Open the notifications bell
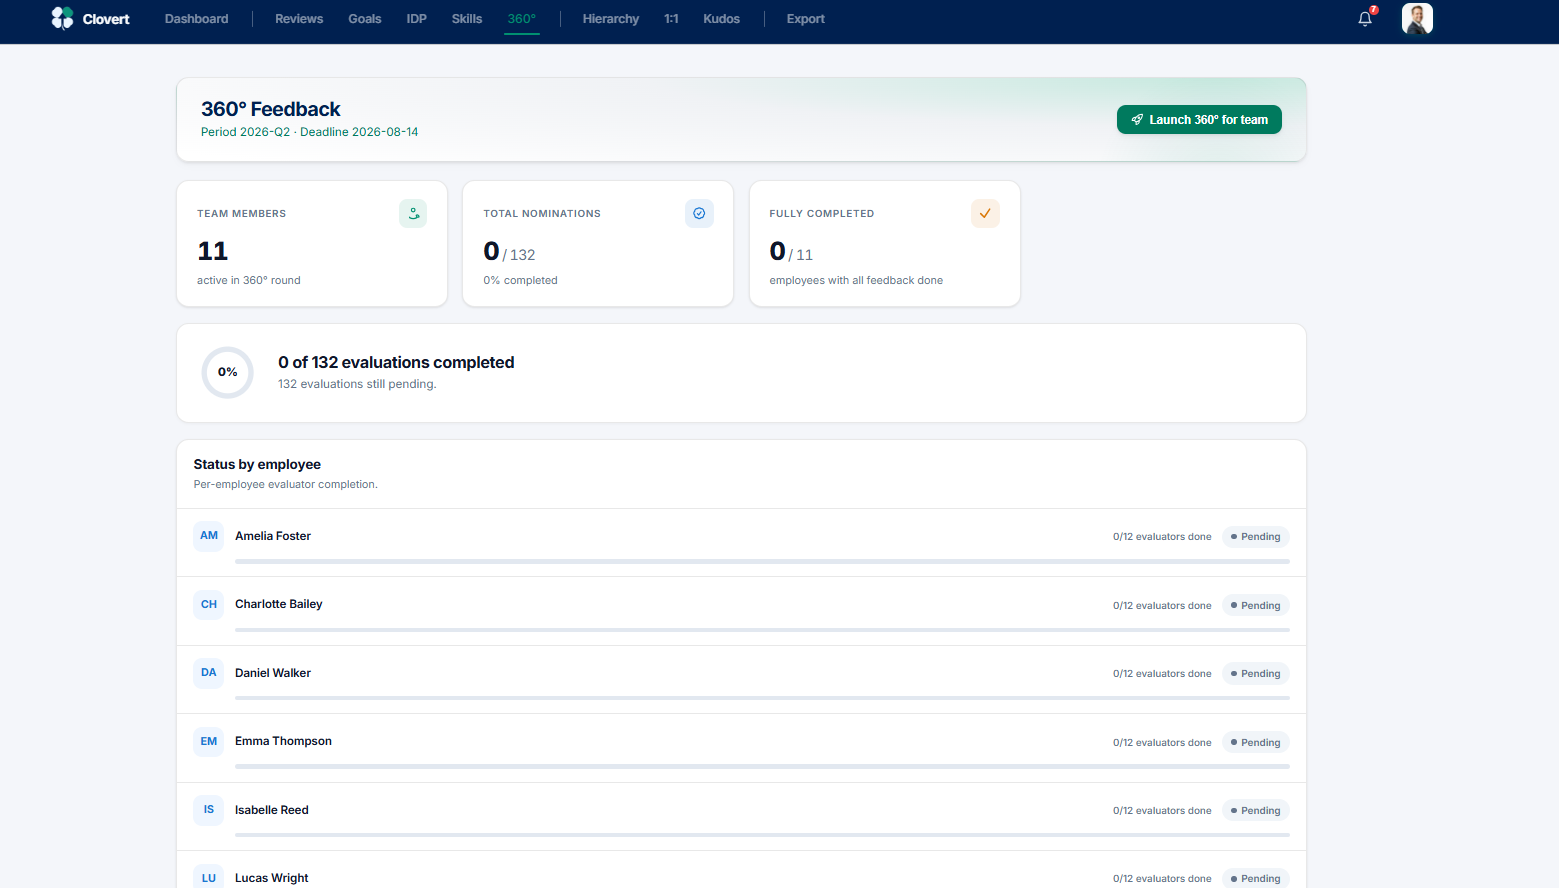The width and height of the screenshot is (1559, 888). tap(1365, 18)
